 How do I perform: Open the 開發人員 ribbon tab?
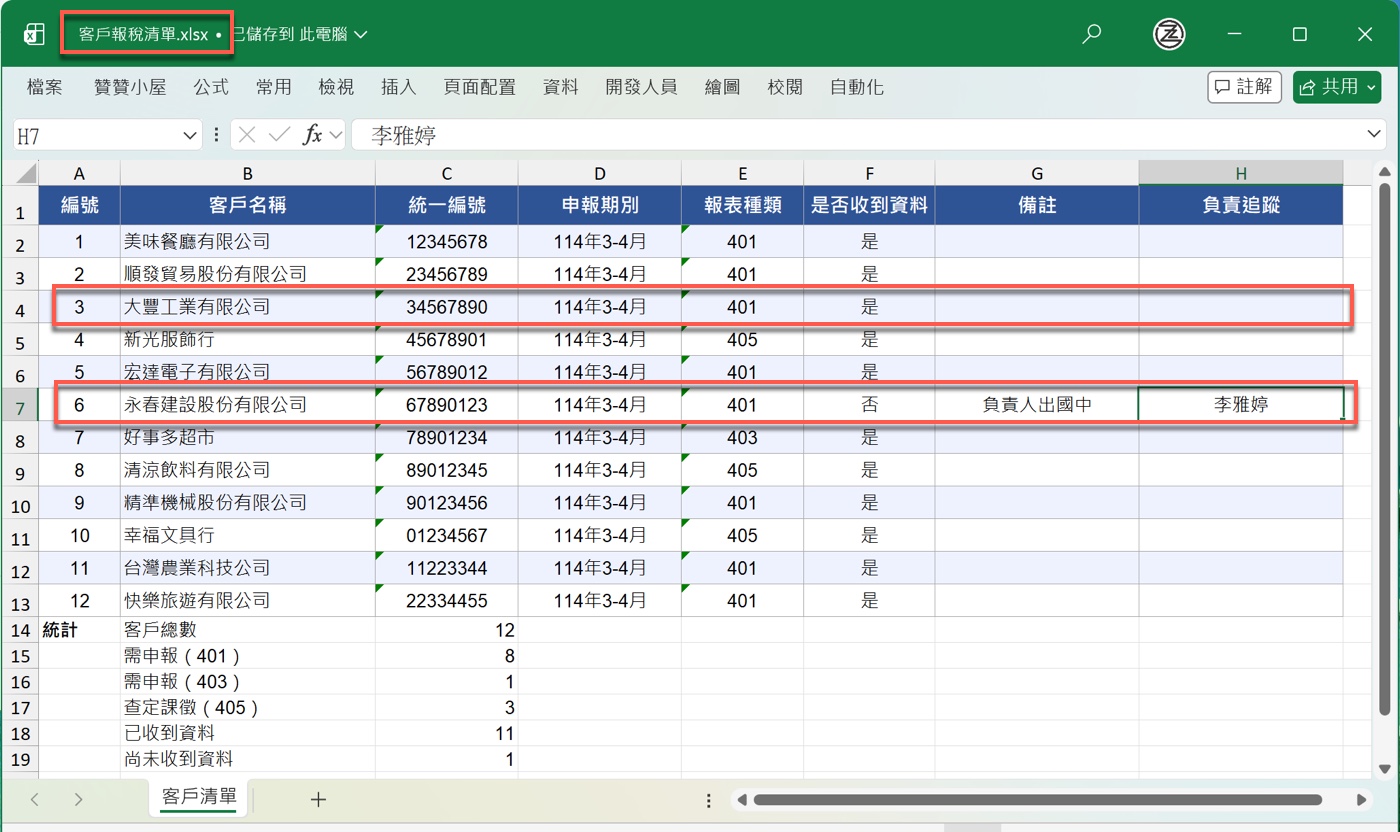click(641, 87)
